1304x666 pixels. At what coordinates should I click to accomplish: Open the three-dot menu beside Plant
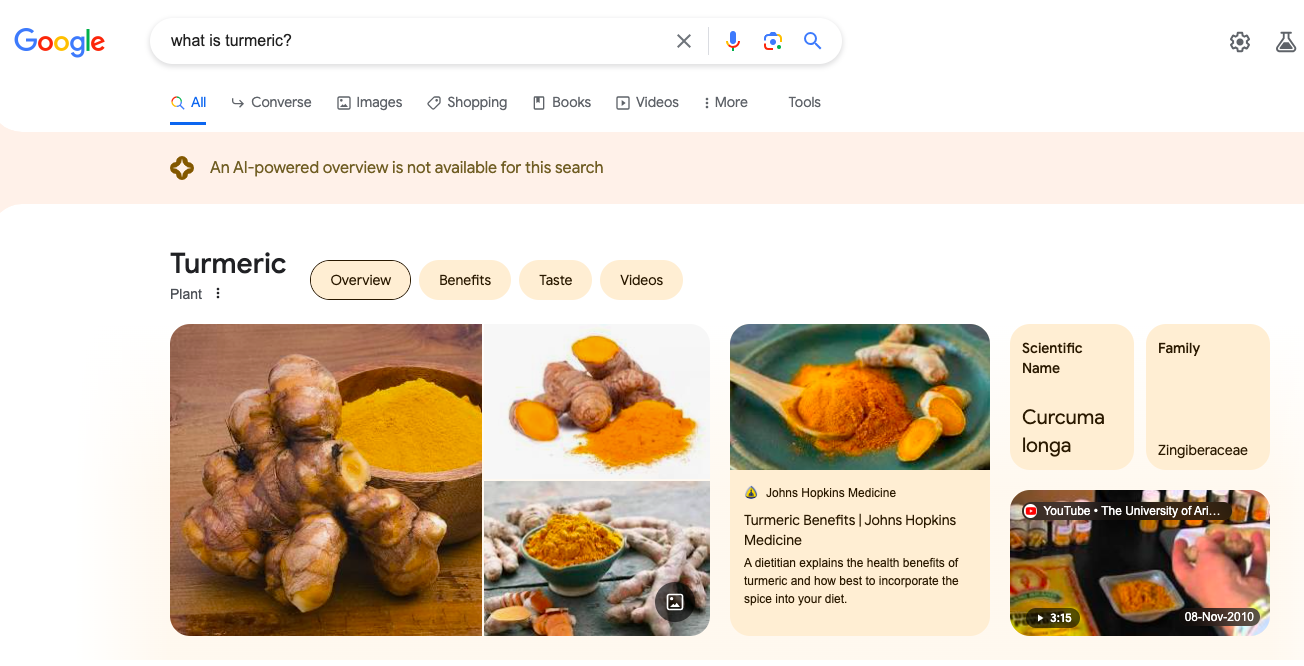point(218,294)
